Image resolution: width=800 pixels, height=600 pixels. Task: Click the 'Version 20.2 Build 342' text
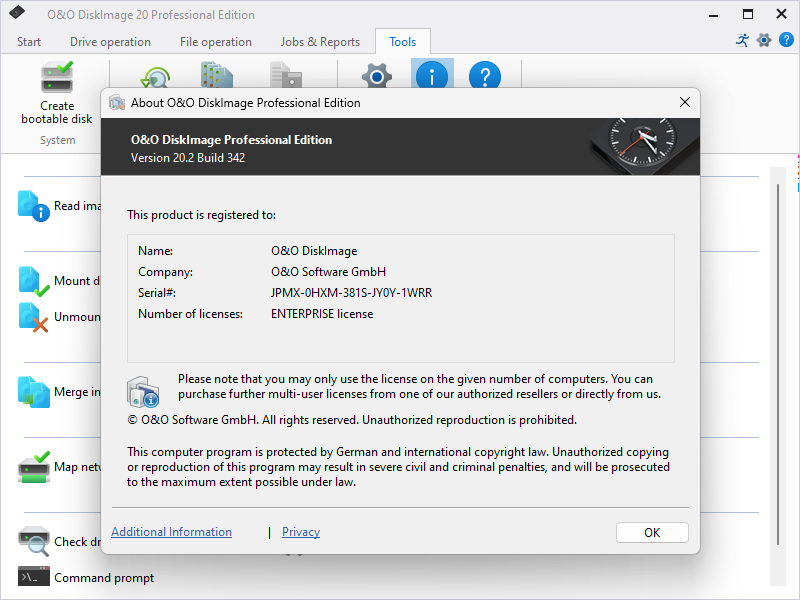point(188,158)
